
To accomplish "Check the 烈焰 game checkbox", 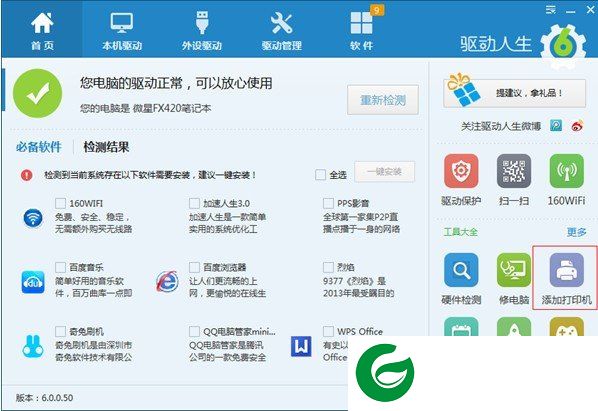I will click(328, 267).
